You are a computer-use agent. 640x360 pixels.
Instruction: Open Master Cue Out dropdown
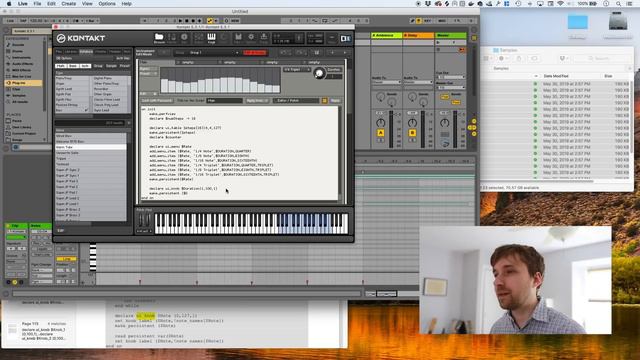[451, 77]
